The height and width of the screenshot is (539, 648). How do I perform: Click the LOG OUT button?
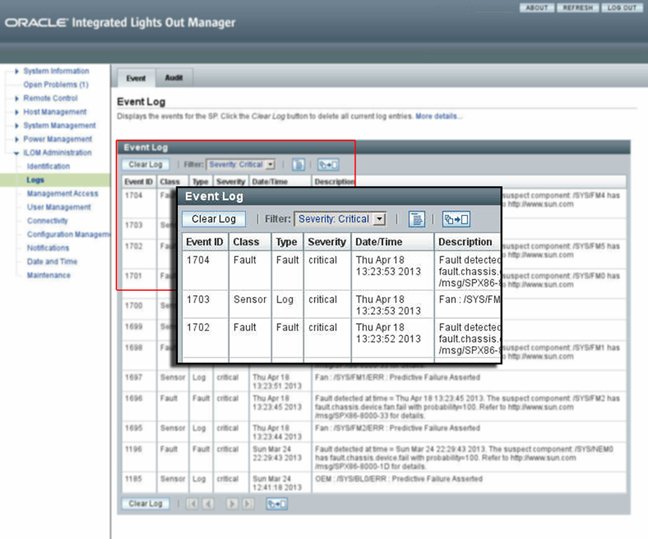pyautogui.click(x=622, y=7)
